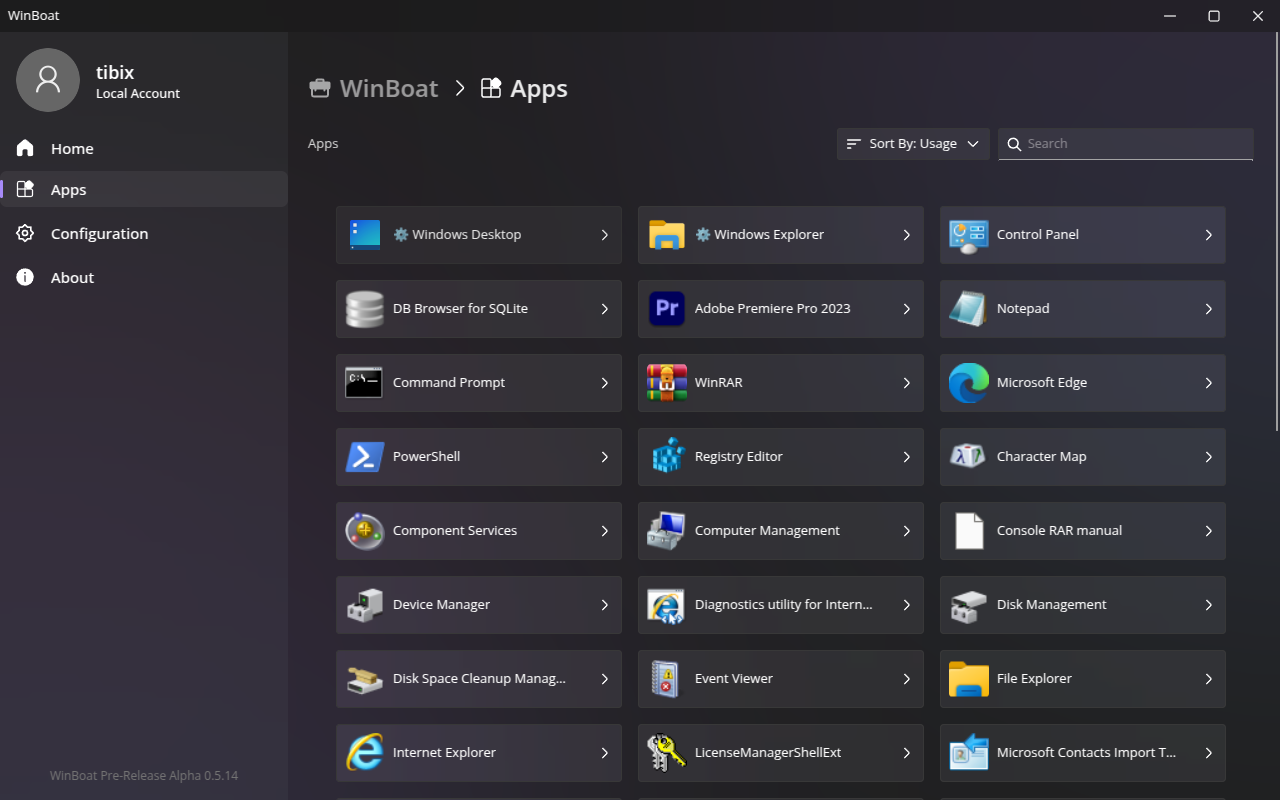1280x800 pixels.
Task: Click the WinBoat breadcrumb link
Action: point(388,88)
